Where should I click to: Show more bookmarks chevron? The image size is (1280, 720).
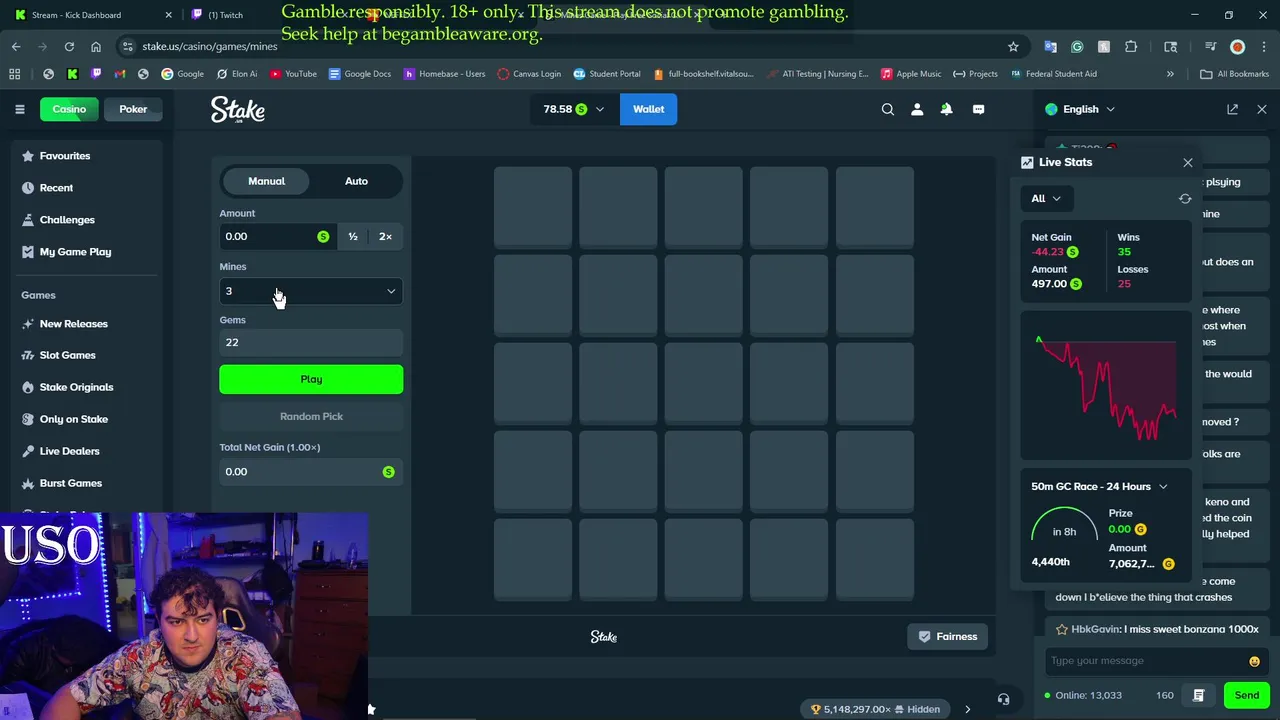(1170, 74)
